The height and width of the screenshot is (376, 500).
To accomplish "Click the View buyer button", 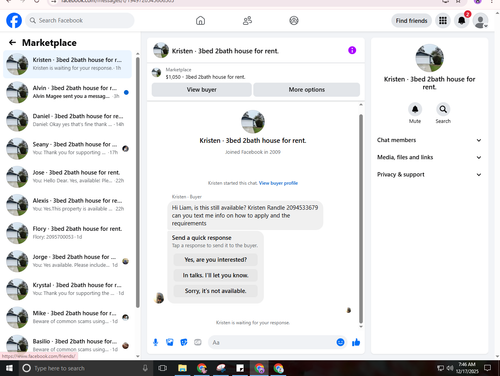I will 202,90.
